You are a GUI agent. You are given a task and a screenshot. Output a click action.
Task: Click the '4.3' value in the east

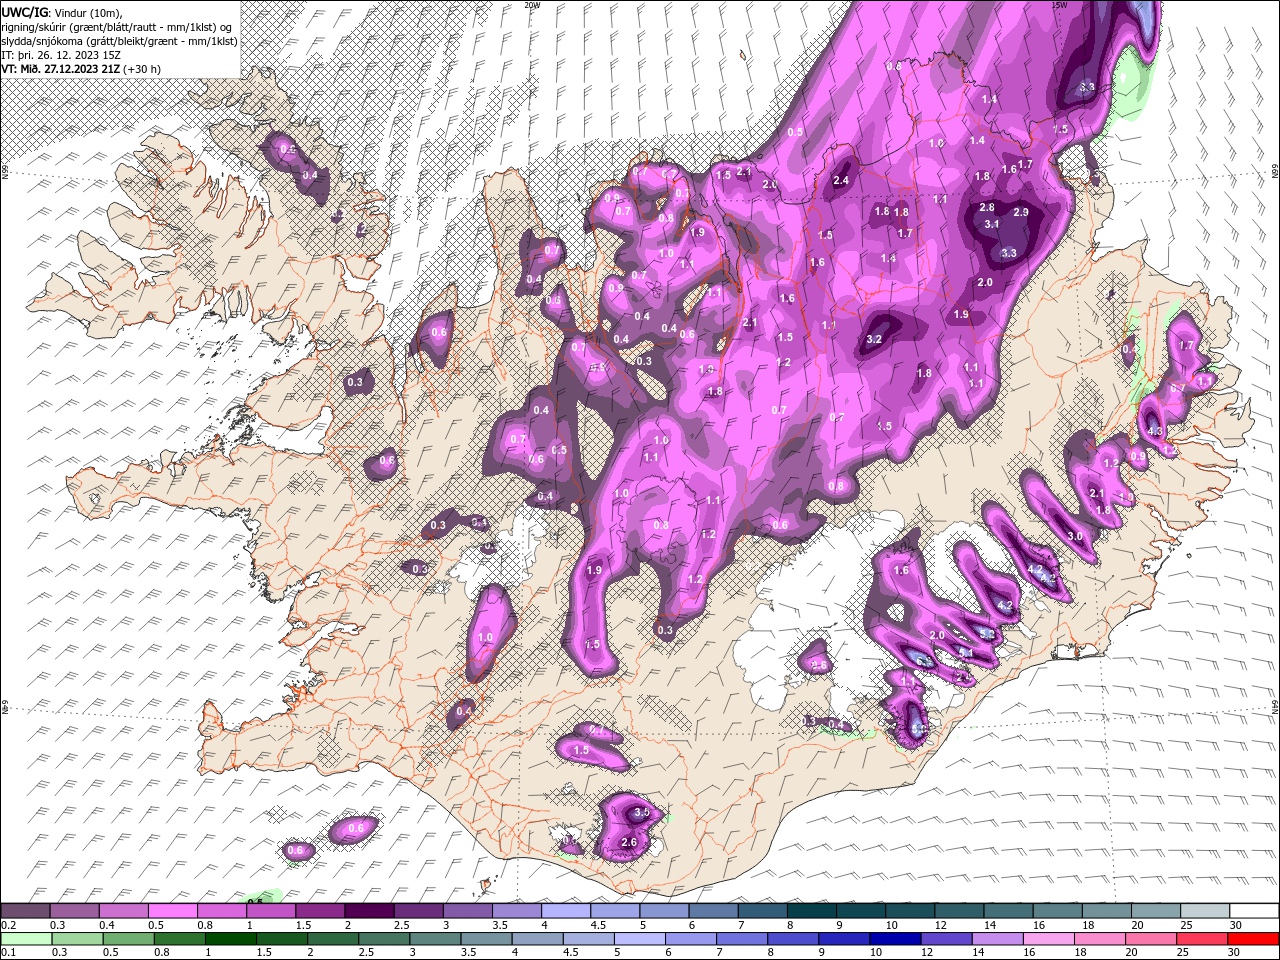(x=1155, y=431)
